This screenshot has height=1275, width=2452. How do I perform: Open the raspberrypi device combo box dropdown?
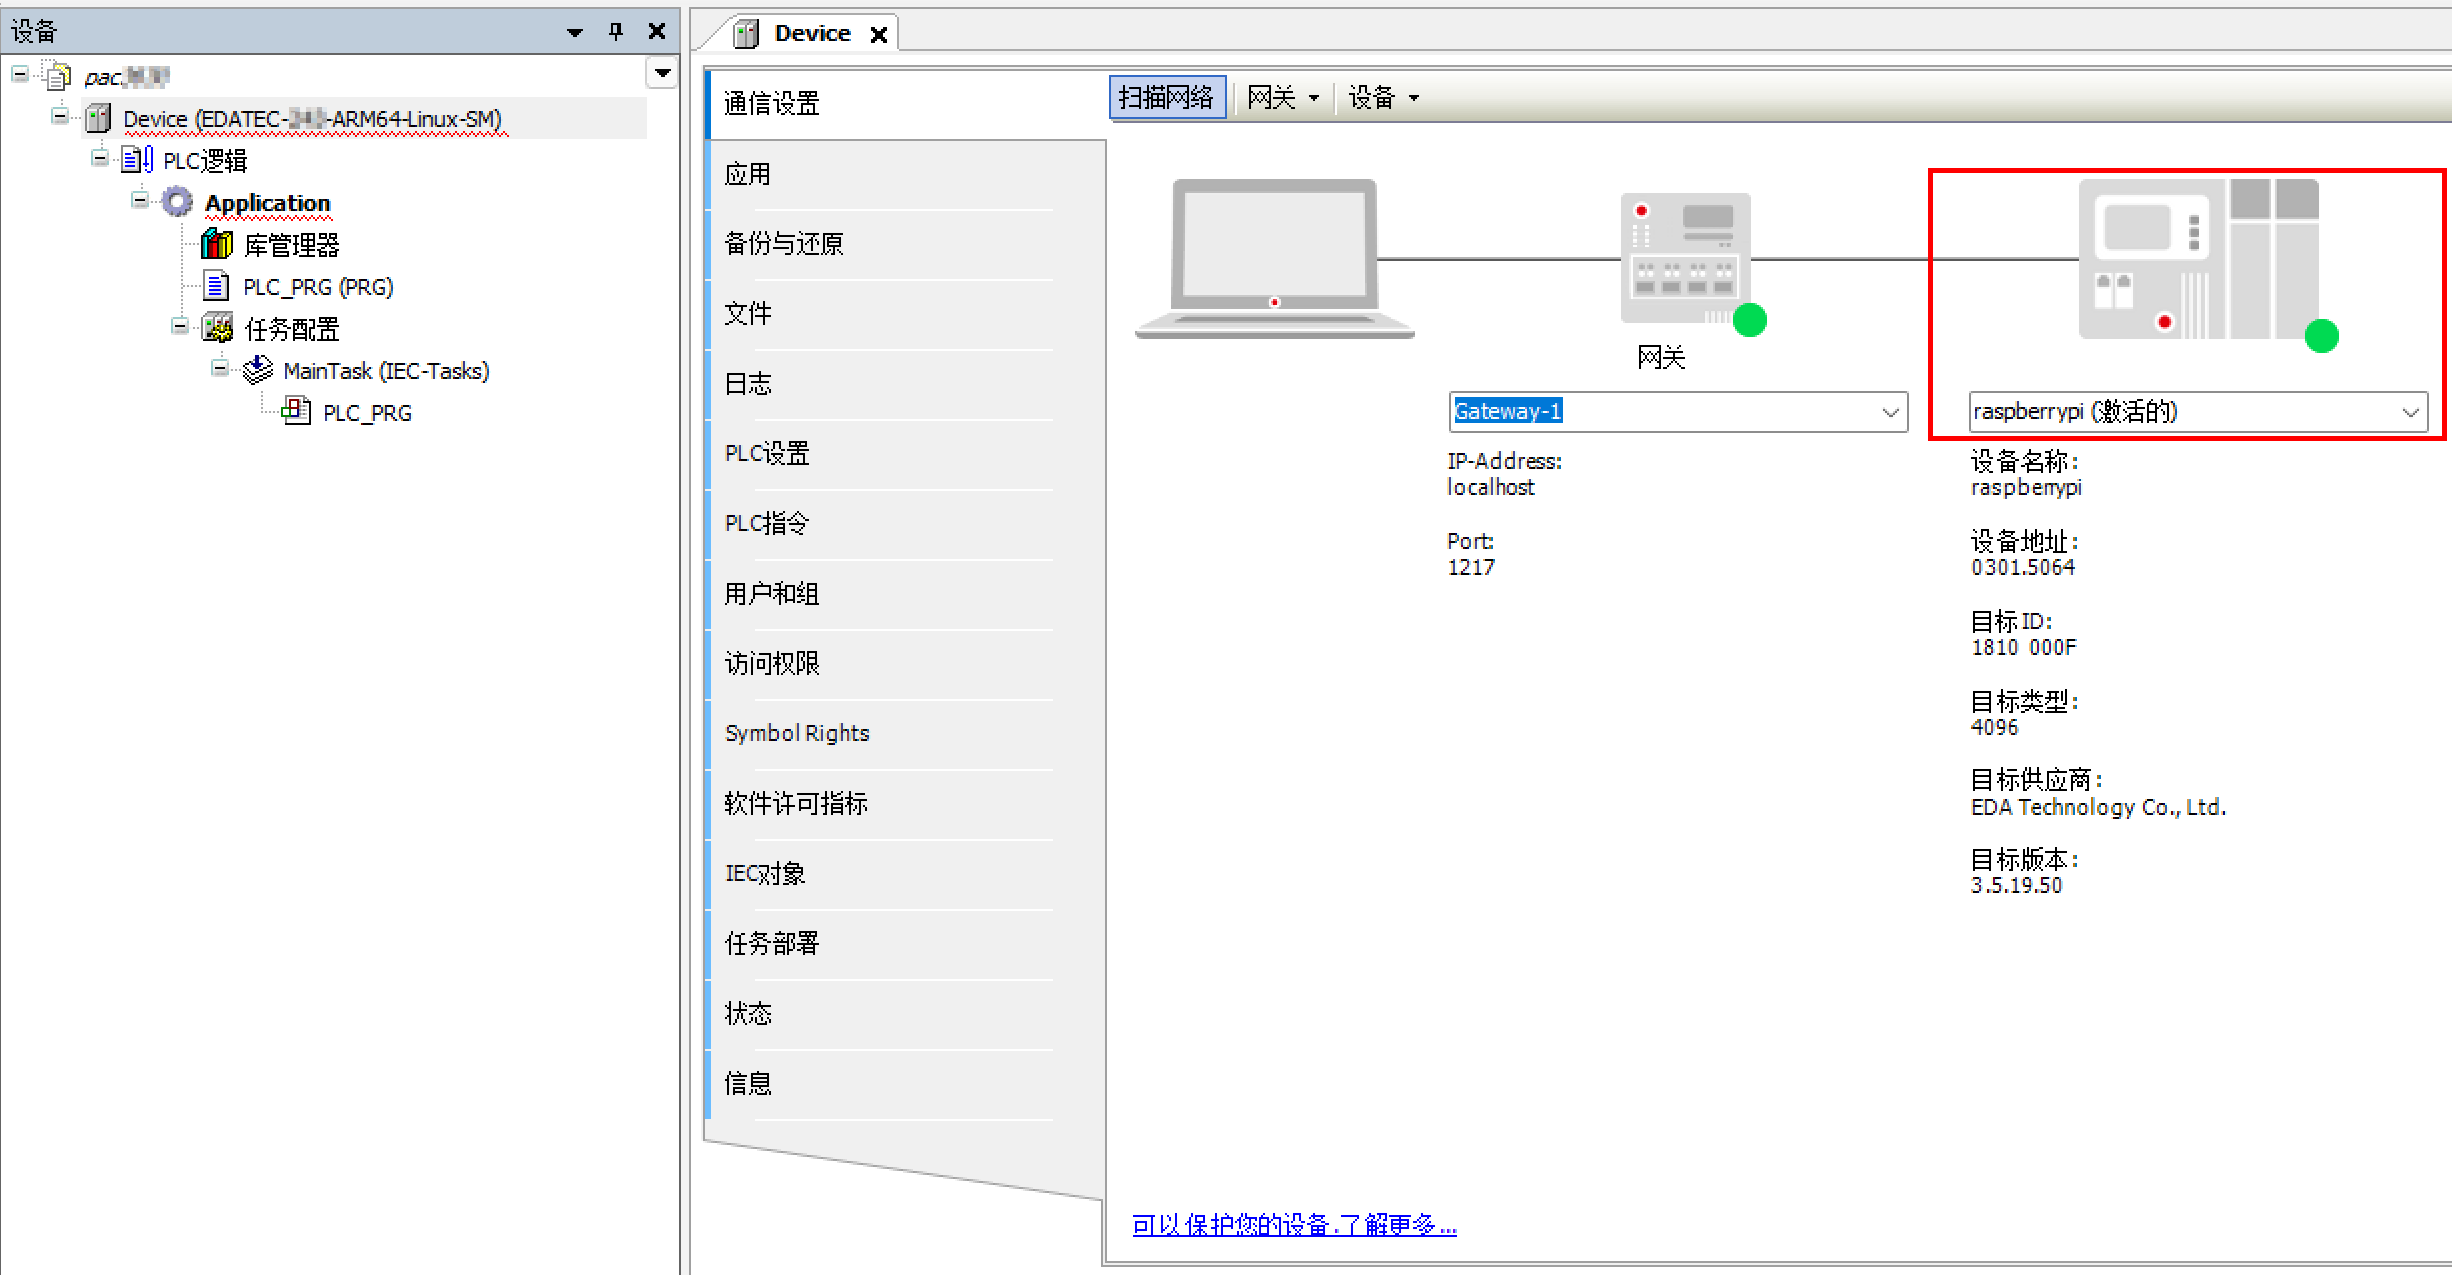pyautogui.click(x=2410, y=412)
